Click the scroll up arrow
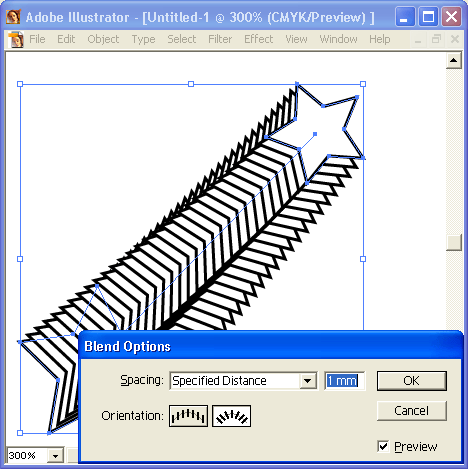 point(453,60)
